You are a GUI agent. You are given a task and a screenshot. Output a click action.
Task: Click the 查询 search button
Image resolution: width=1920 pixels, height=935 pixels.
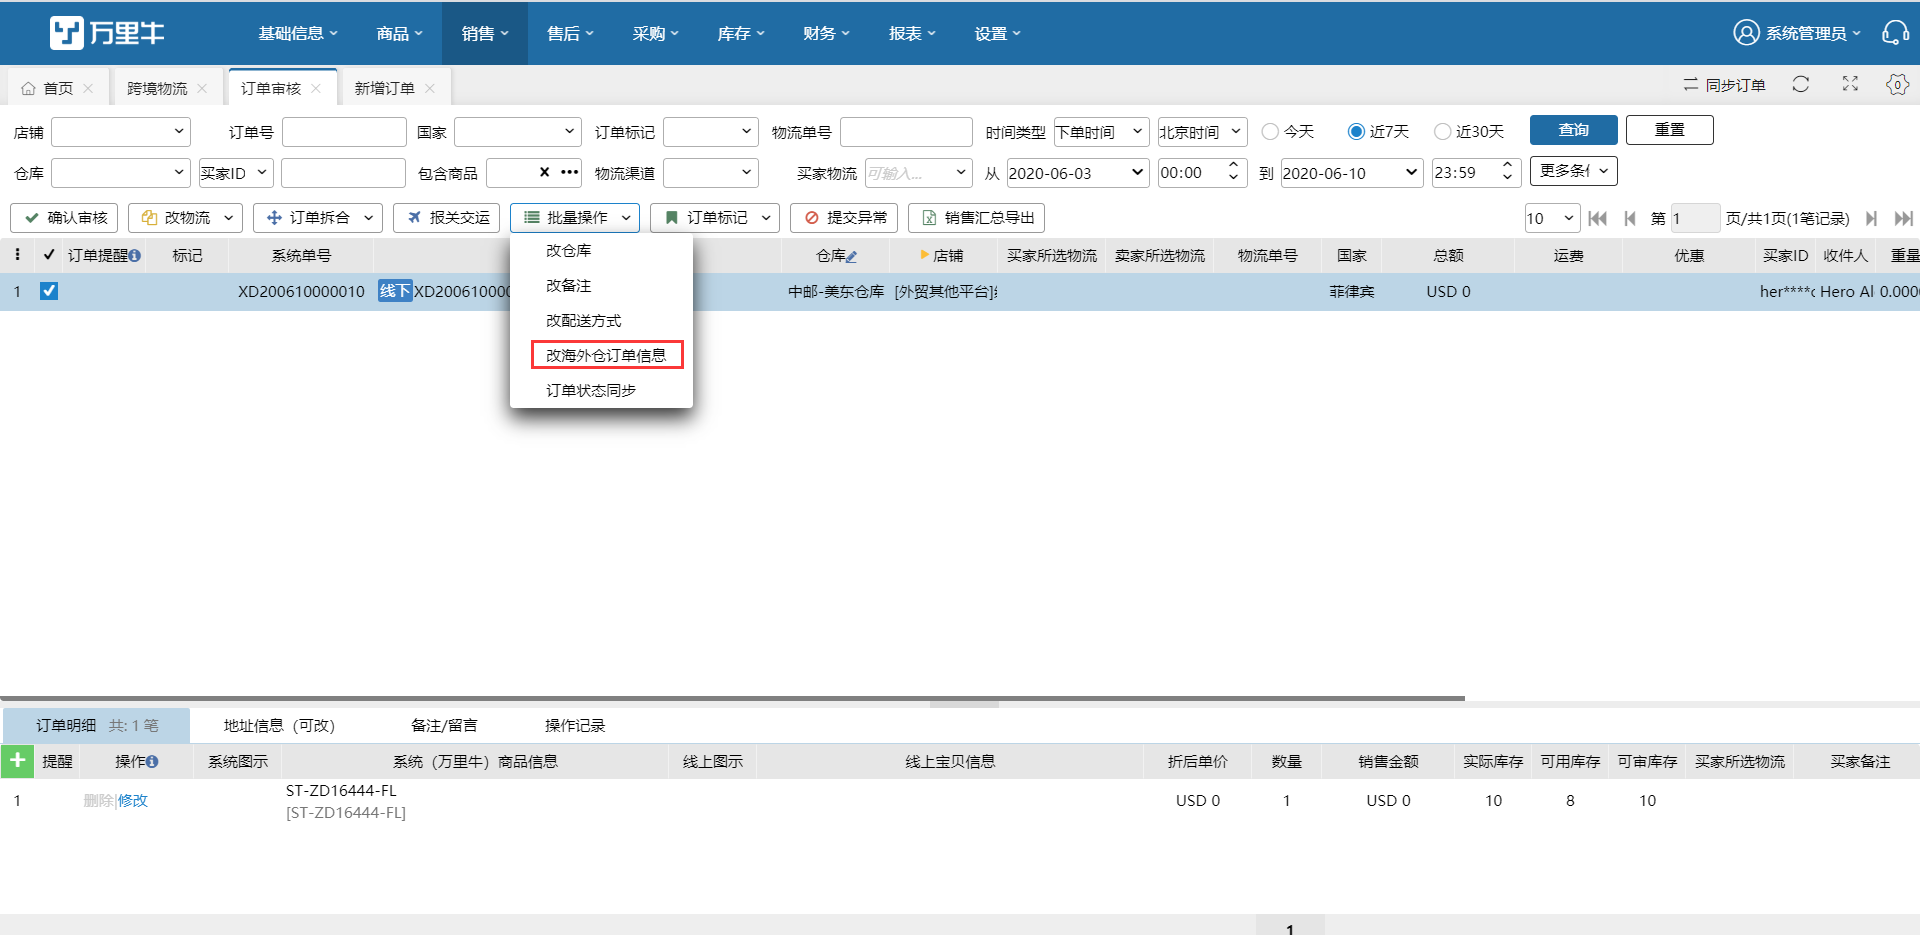point(1573,130)
